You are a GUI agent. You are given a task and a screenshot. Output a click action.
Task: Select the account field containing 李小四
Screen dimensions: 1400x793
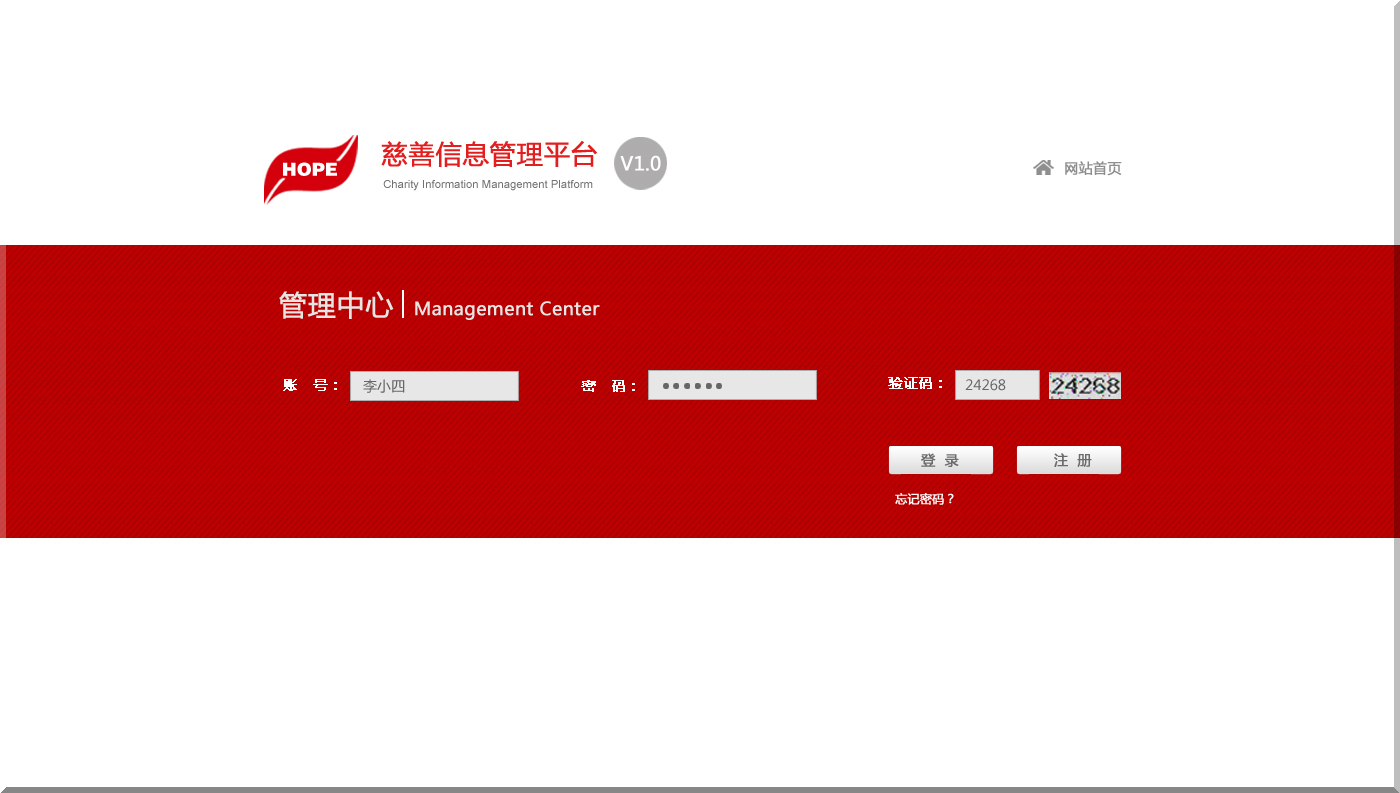[434, 385]
